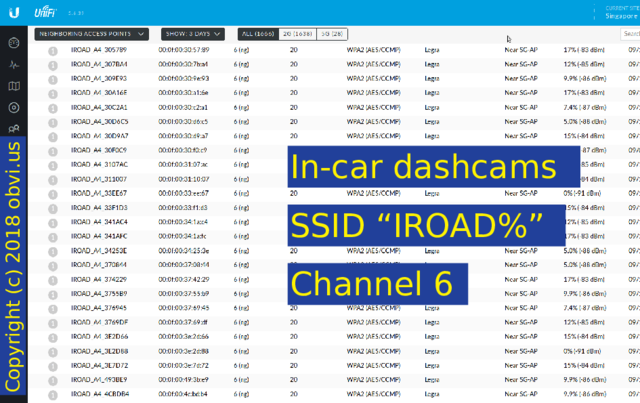Click the status icon for IROAD_A4_30A16E

[x=53, y=94]
